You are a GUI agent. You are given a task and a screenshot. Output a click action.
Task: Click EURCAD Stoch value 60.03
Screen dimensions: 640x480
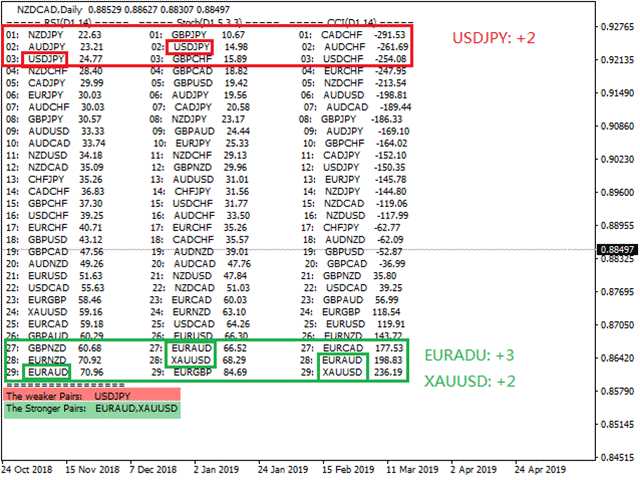click(x=235, y=300)
